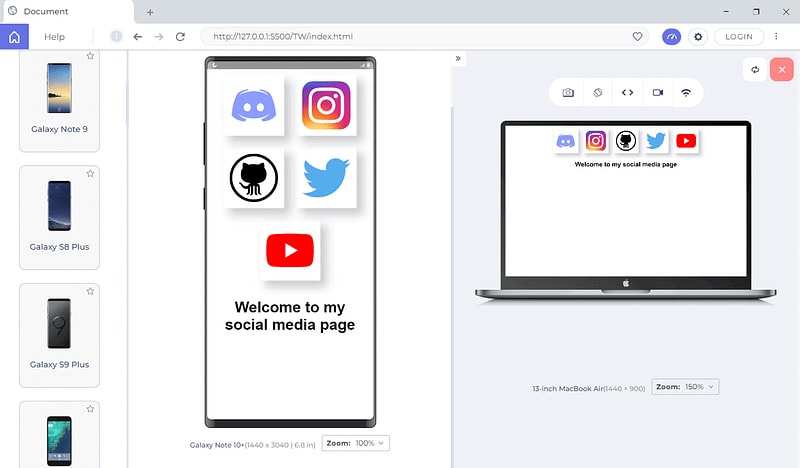Click Twitter icon in phone preview
This screenshot has height=468, width=800.
[x=326, y=178]
